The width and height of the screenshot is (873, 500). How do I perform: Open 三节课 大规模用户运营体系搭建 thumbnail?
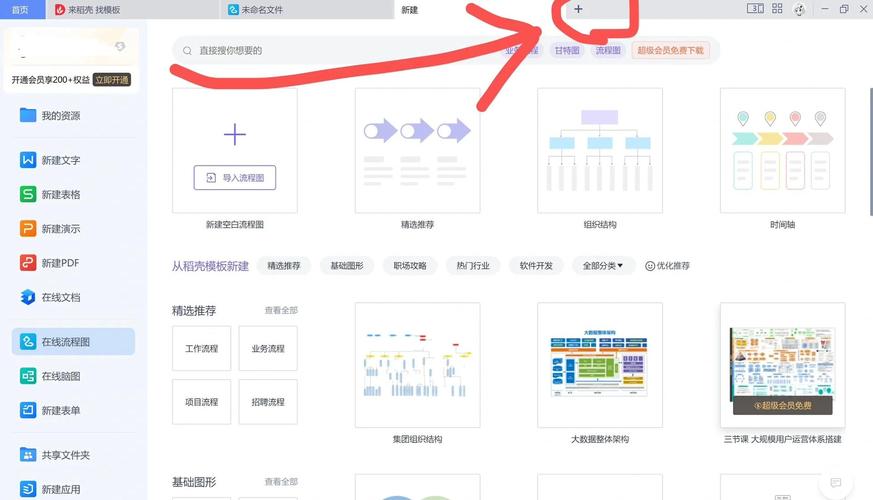click(x=782, y=365)
